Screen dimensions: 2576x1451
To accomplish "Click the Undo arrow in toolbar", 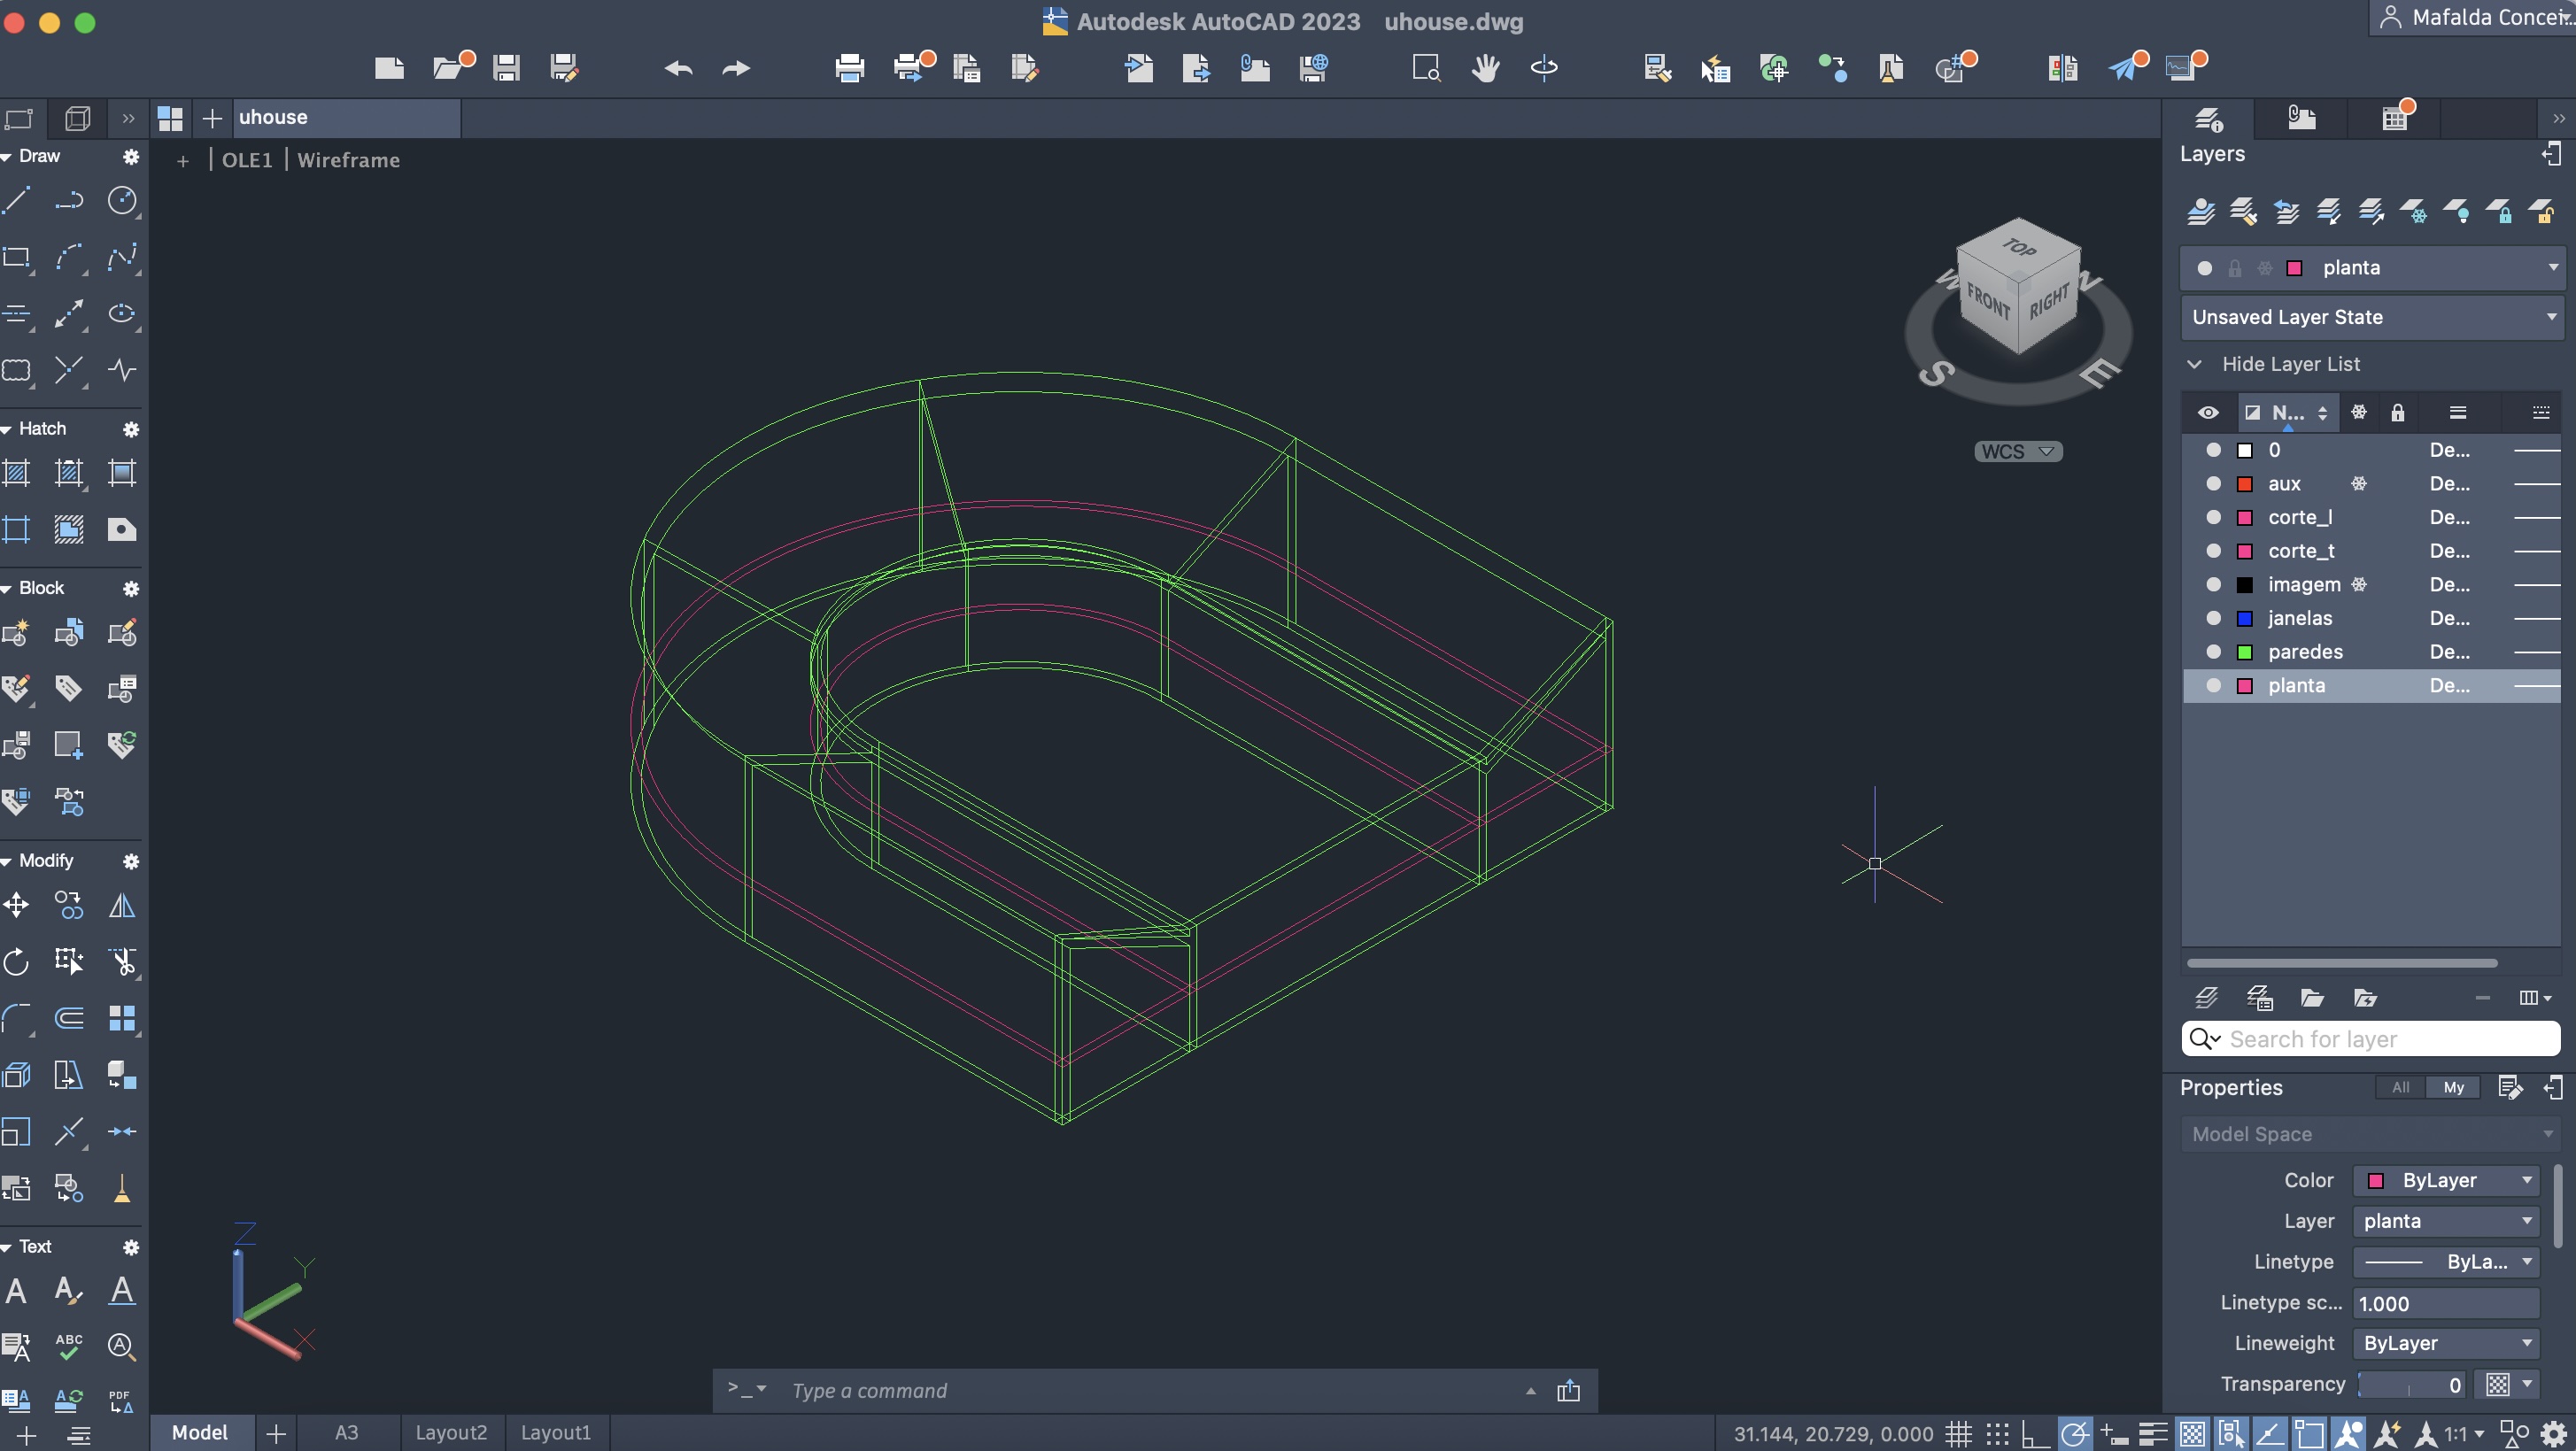I will (678, 68).
